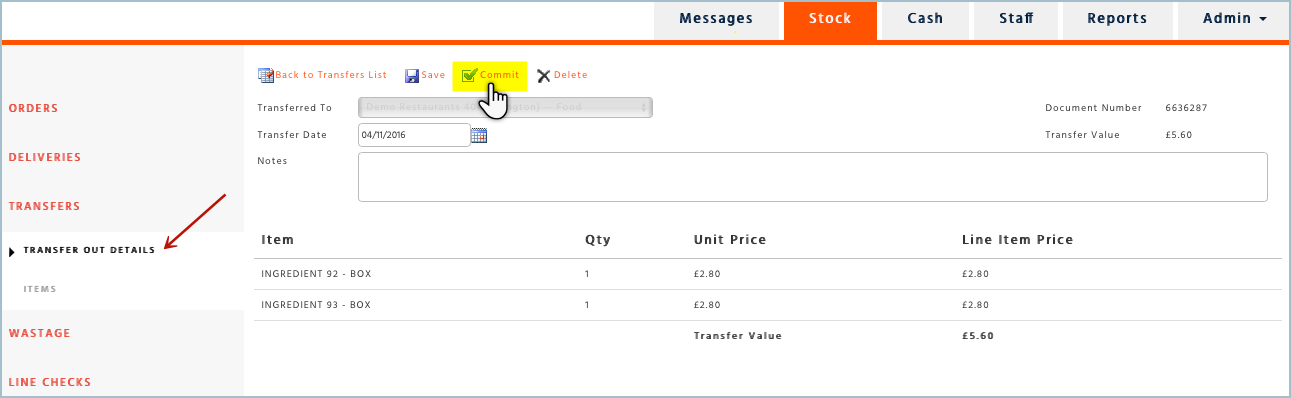Click the Delete X icon
Image resolution: width=1291 pixels, height=398 pixels.
click(544, 75)
